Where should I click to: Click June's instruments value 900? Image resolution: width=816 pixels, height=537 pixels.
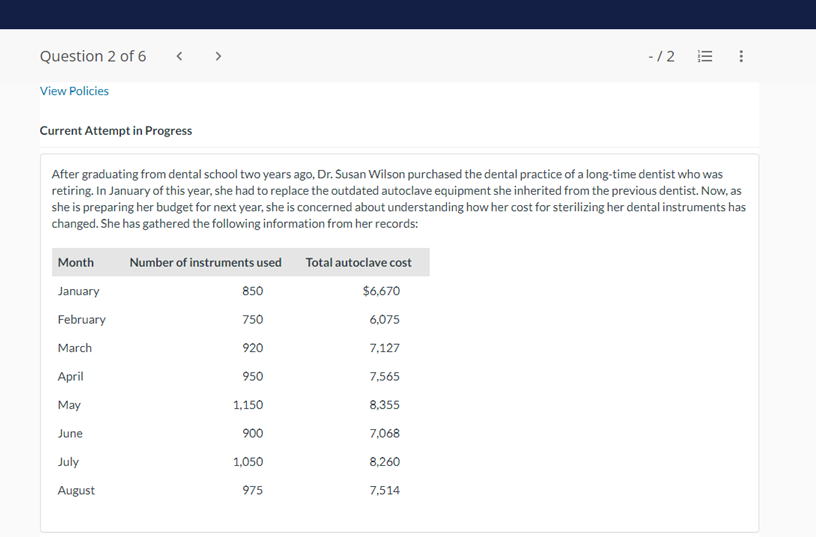[252, 433]
